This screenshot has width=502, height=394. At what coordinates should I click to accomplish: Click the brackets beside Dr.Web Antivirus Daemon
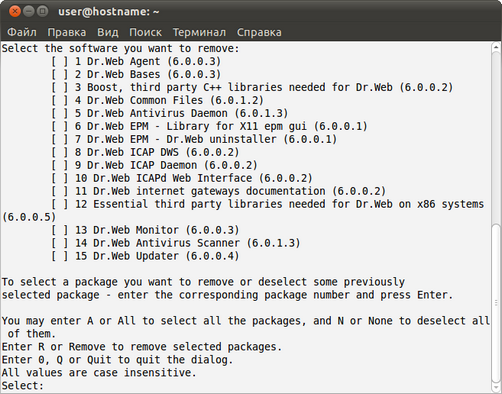[x=60, y=113]
